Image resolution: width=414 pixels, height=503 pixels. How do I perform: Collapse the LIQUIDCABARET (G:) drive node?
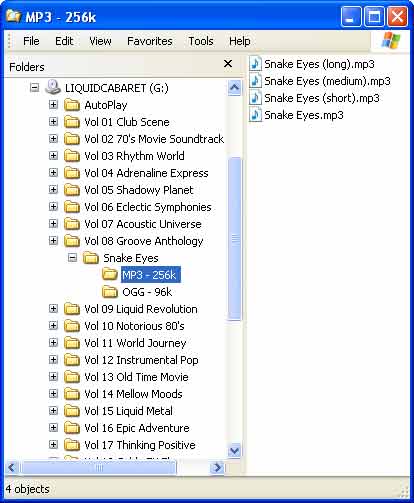tap(34, 88)
